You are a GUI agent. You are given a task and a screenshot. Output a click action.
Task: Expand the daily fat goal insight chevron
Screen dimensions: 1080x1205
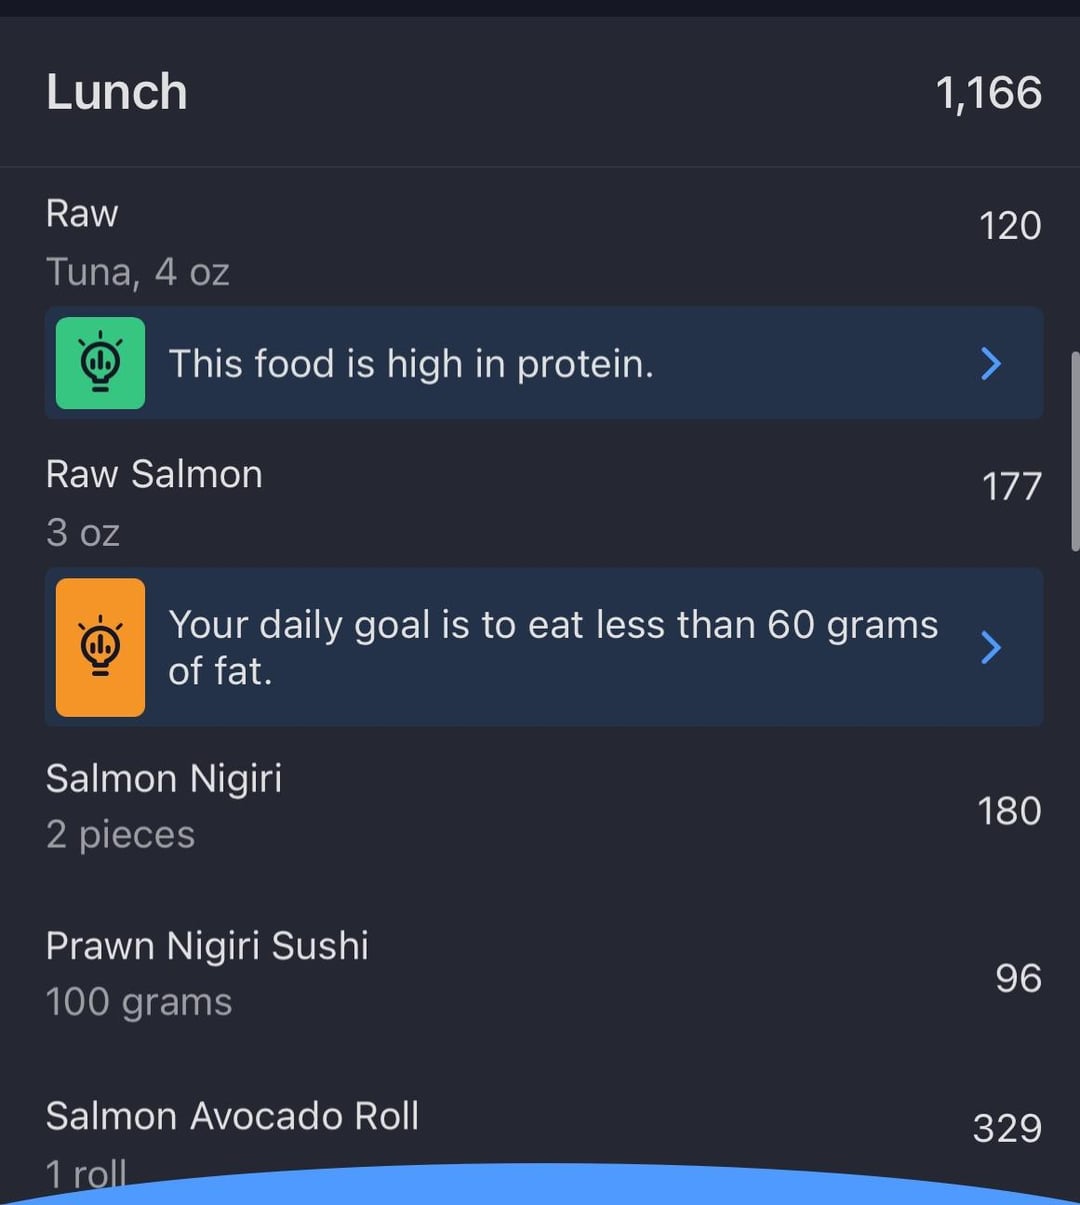990,647
